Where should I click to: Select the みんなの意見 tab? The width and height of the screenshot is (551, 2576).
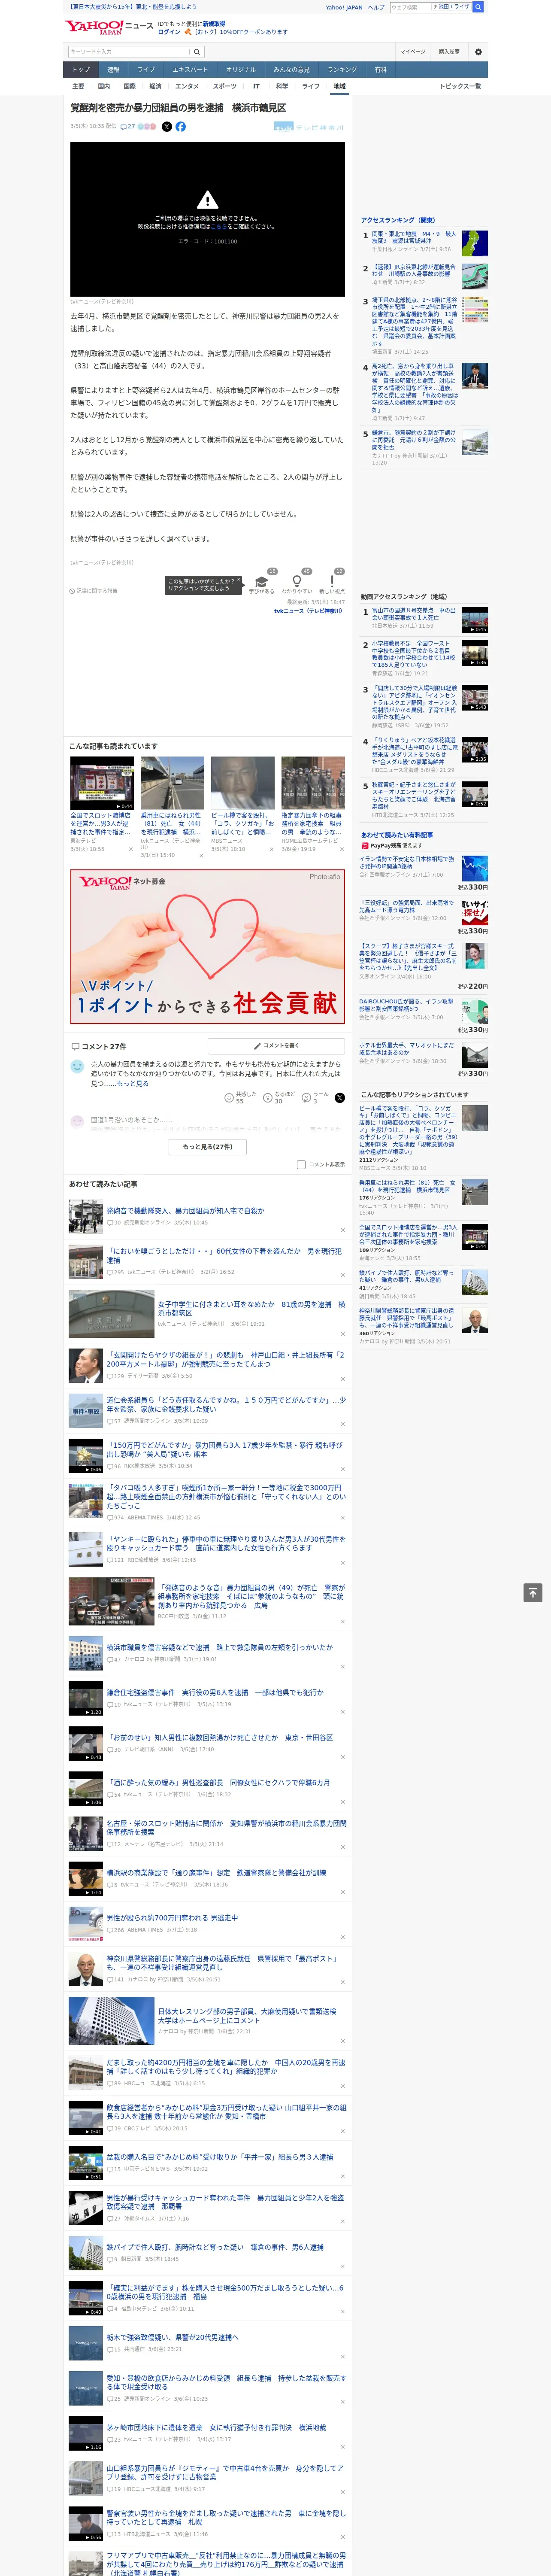tap(291, 69)
